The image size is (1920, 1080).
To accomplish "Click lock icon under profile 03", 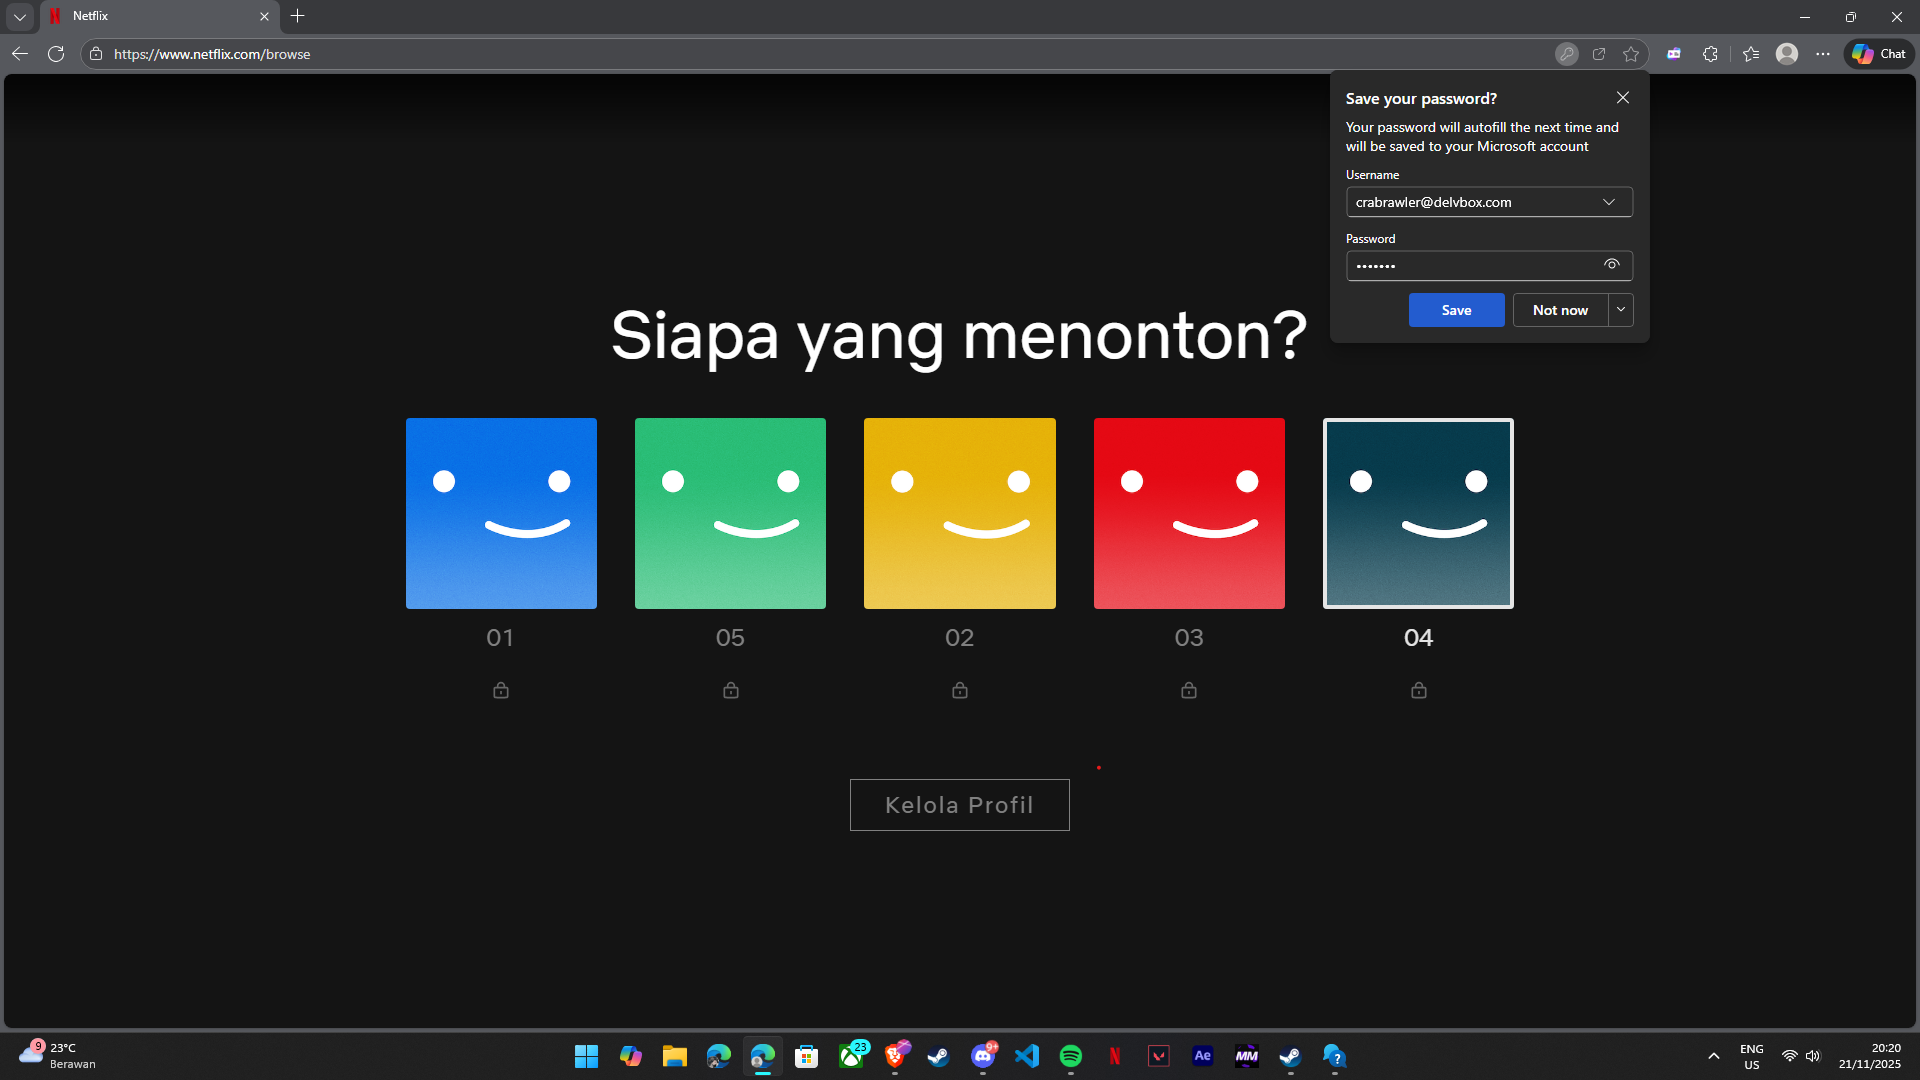I will [1189, 690].
